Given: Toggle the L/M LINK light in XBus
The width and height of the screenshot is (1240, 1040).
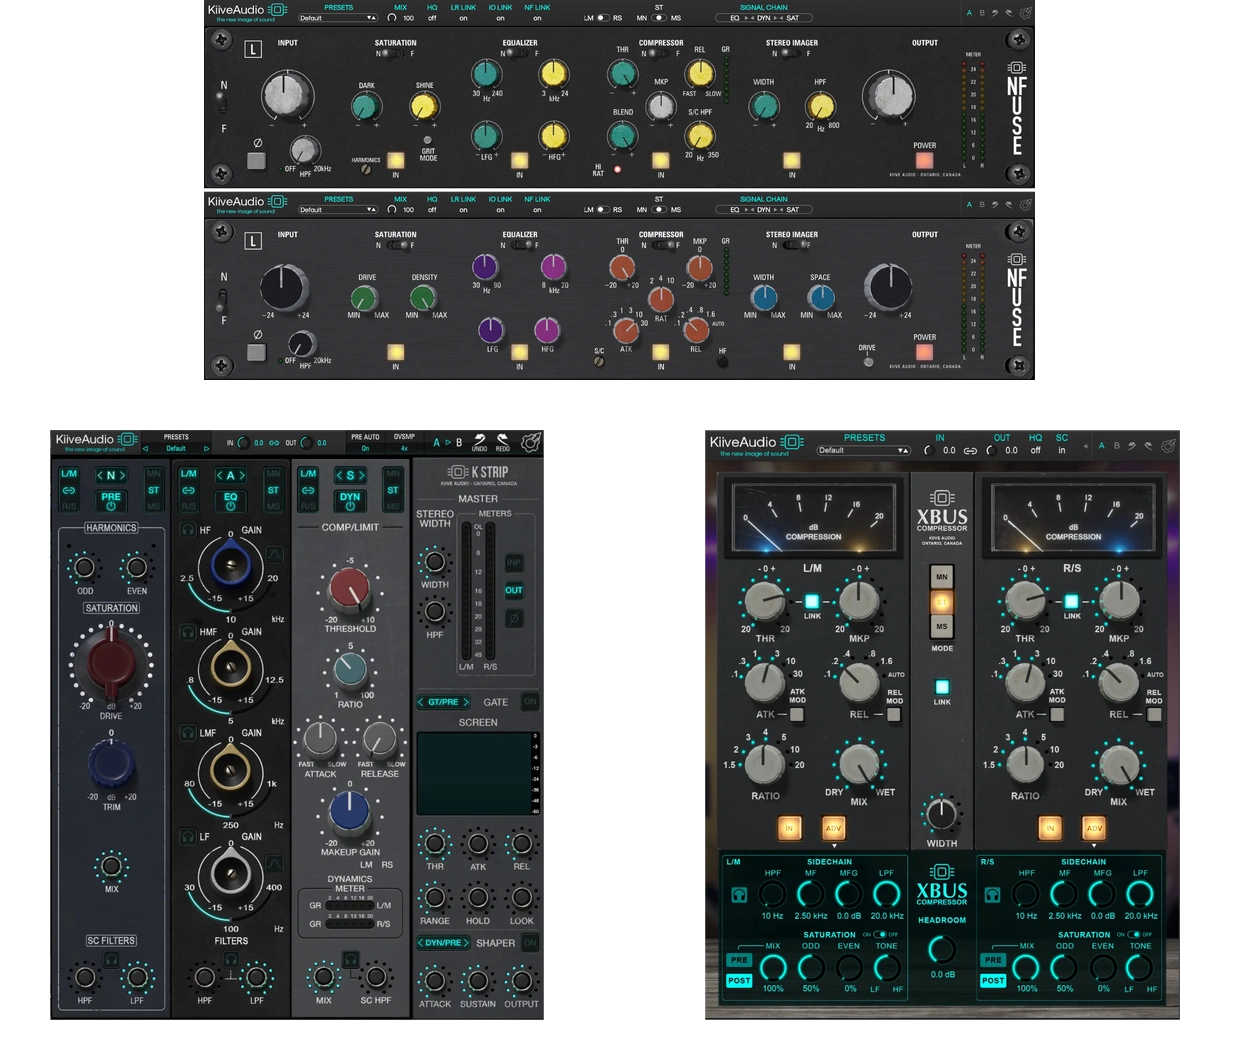Looking at the screenshot, I should 812,601.
